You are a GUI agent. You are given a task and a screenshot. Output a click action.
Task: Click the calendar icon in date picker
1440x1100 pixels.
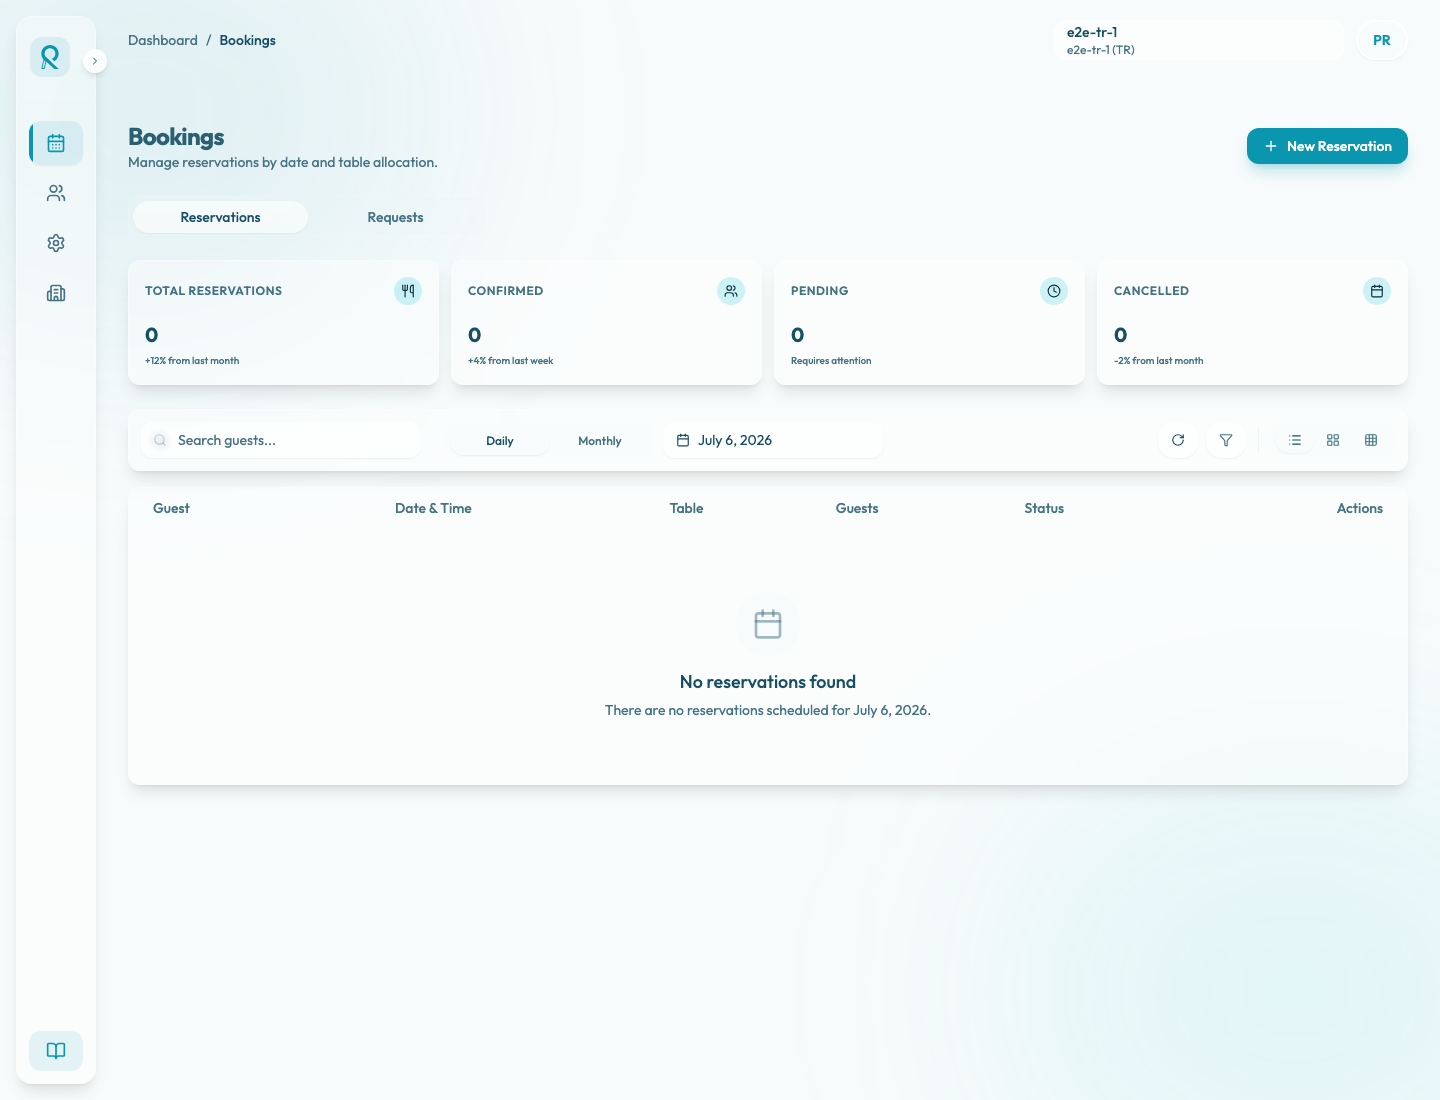tap(683, 440)
